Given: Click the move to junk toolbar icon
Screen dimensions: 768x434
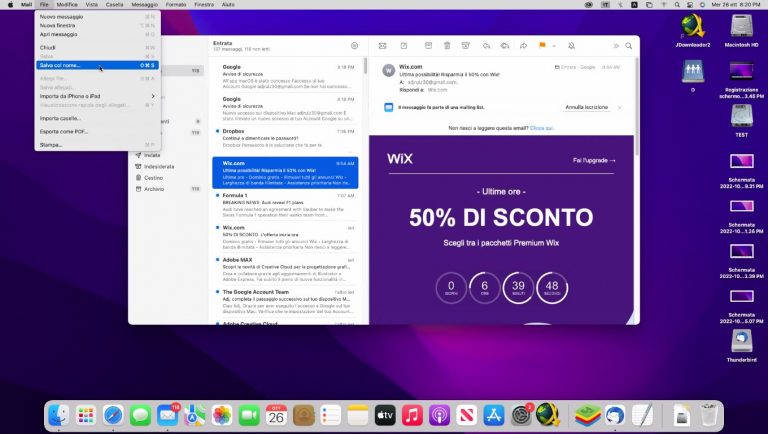Looking at the screenshot, I should [465, 46].
